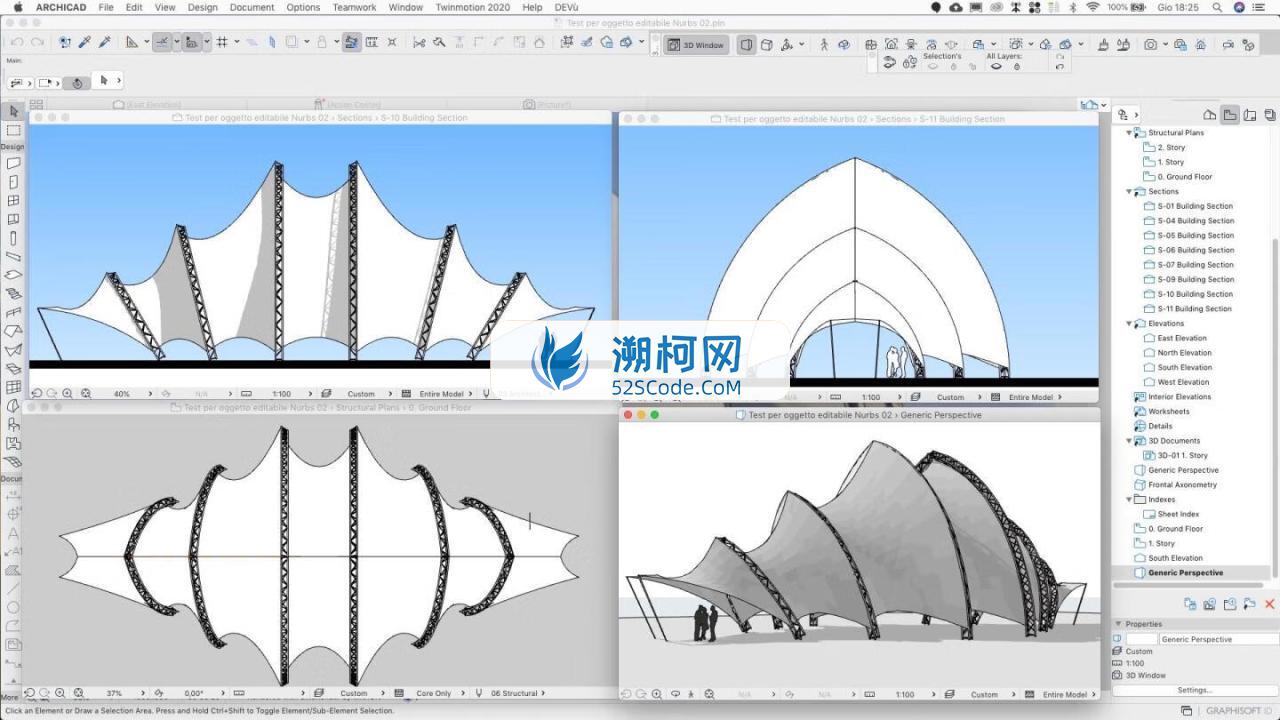Select Frontal Axonometry in Navigator

(1182, 485)
